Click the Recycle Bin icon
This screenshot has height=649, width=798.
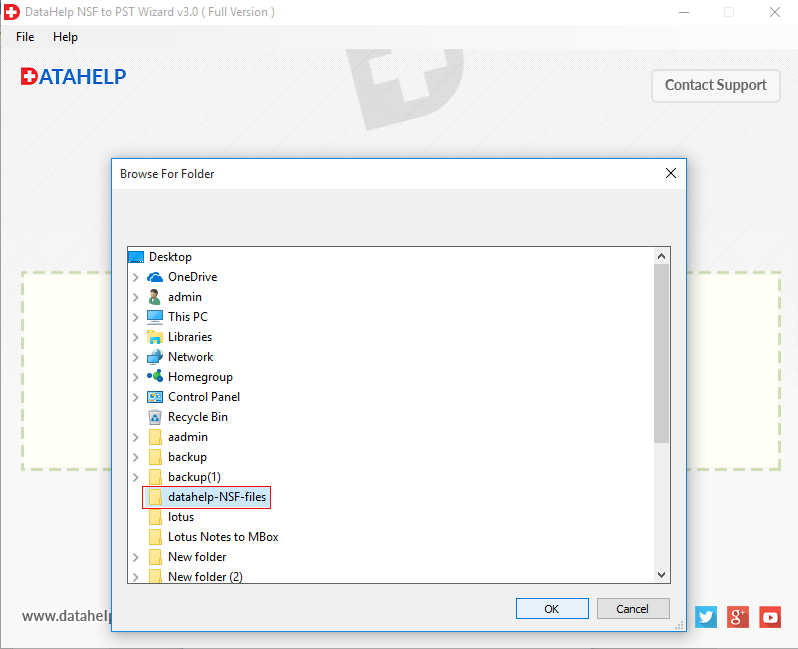[x=155, y=417]
